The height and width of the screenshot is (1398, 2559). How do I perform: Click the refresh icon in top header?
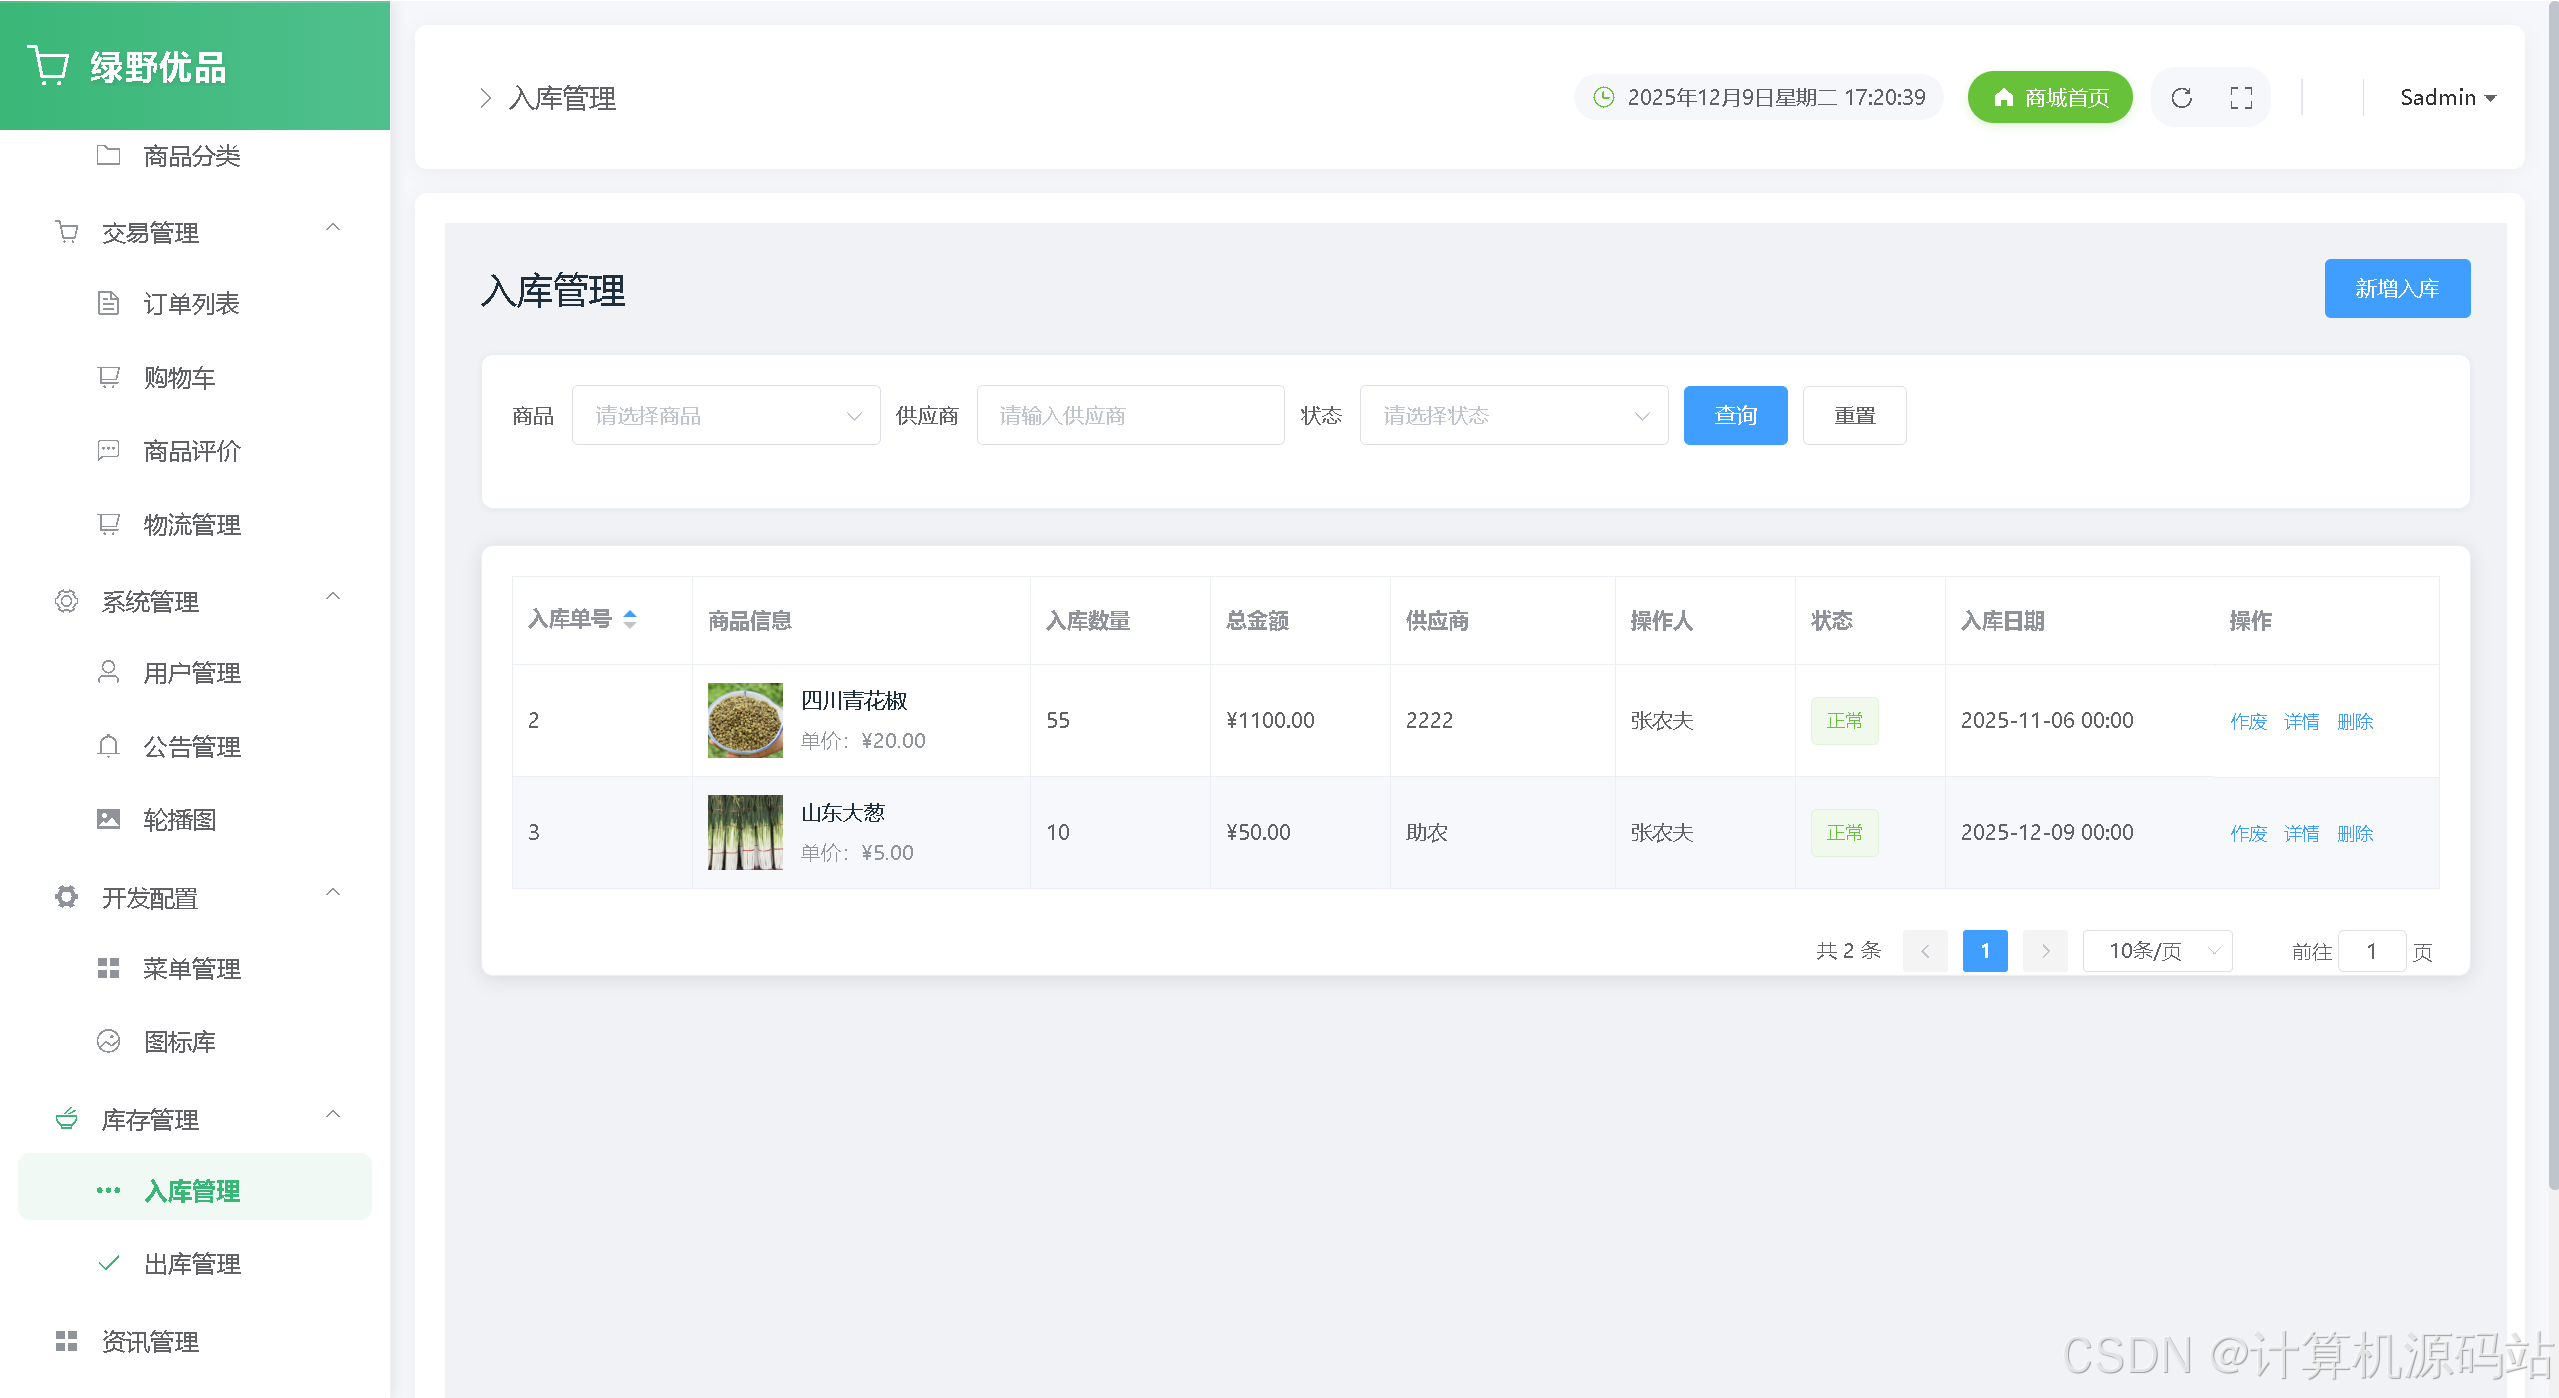(2181, 98)
